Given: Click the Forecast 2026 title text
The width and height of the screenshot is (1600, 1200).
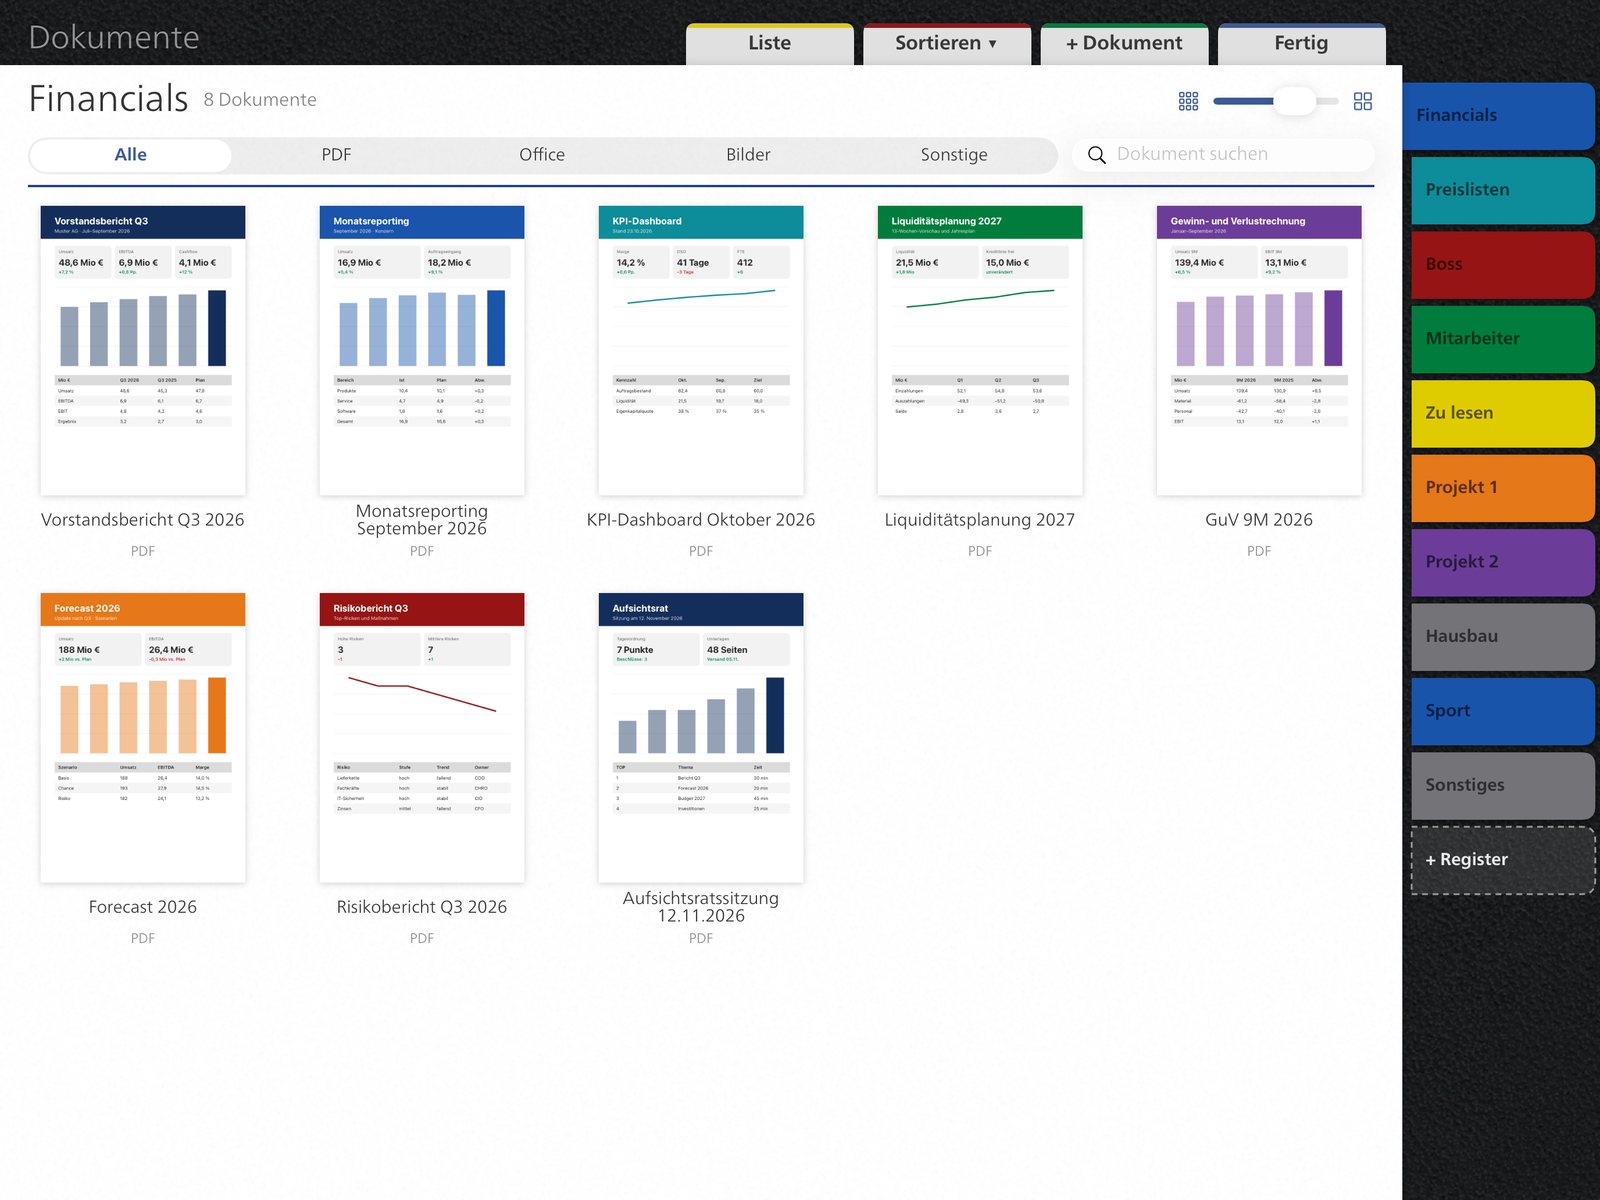Looking at the screenshot, I should pyautogui.click(x=143, y=907).
